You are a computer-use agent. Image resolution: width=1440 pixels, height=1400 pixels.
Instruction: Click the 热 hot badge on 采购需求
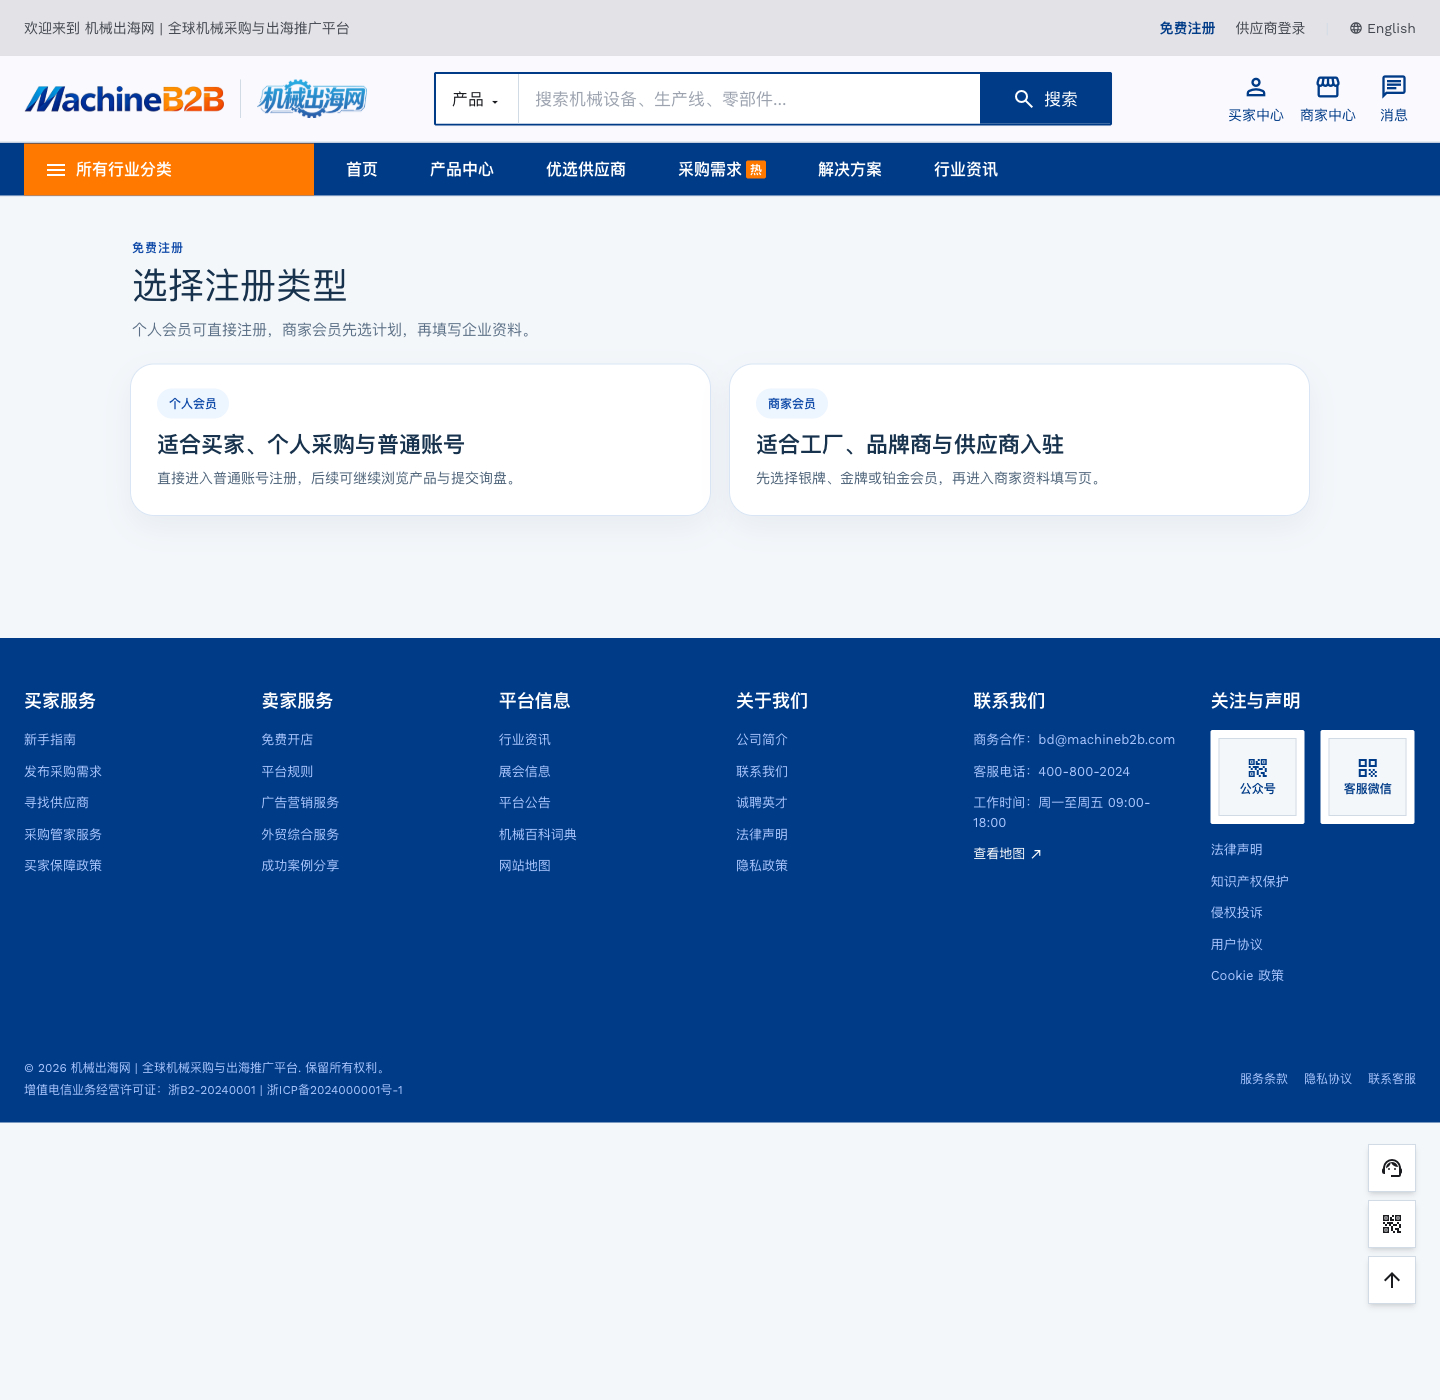[x=756, y=170]
